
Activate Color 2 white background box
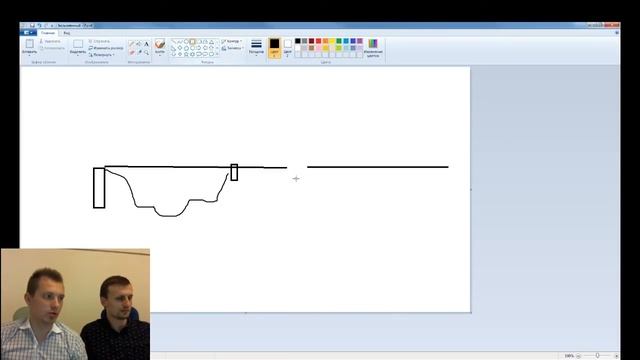tap(288, 48)
